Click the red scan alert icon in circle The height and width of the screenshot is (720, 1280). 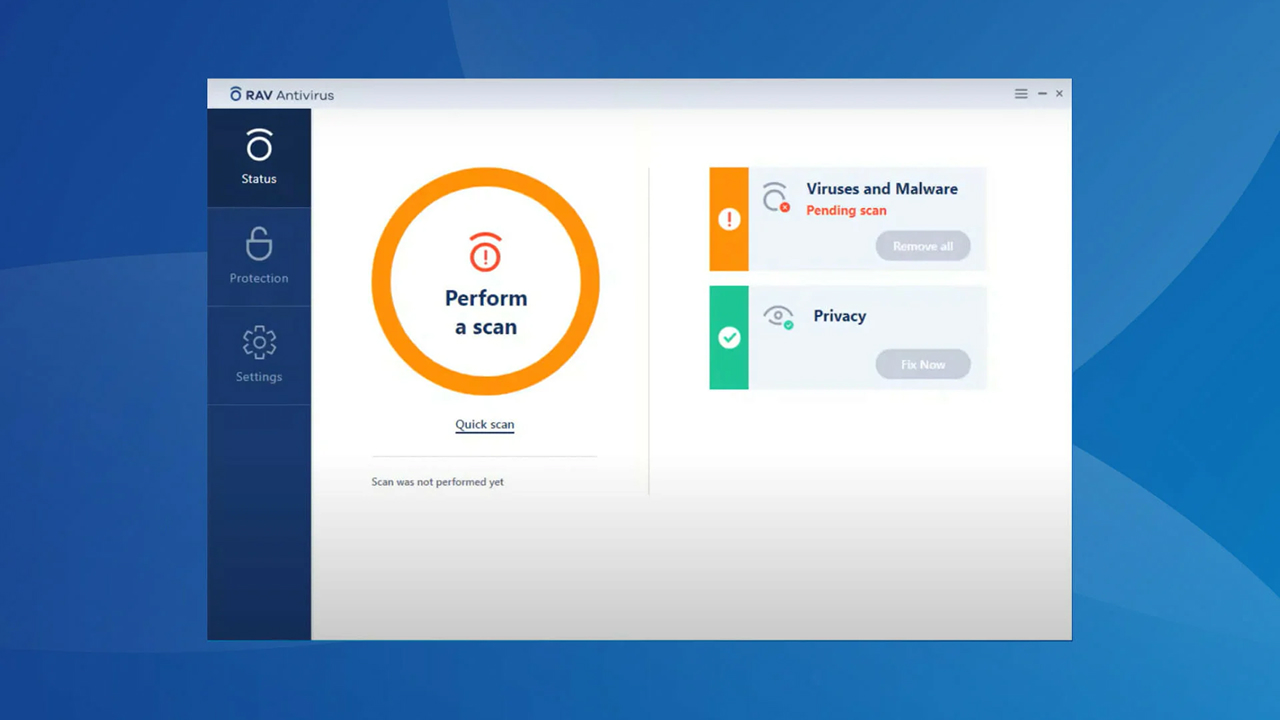click(x=485, y=252)
